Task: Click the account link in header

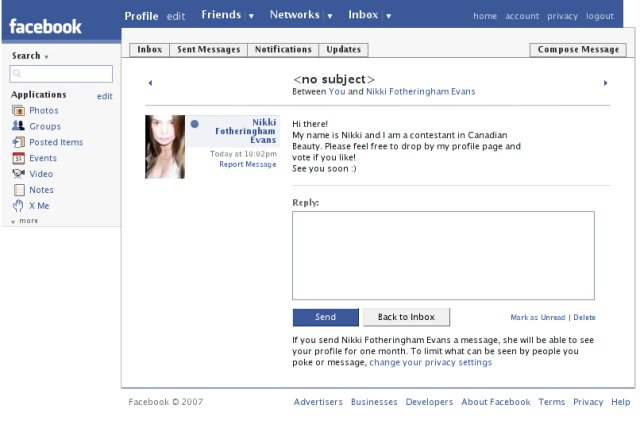Action: click(522, 16)
